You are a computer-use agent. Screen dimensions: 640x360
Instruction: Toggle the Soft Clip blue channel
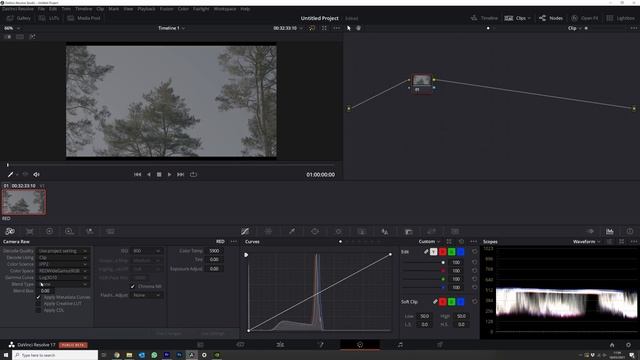pos(460,302)
